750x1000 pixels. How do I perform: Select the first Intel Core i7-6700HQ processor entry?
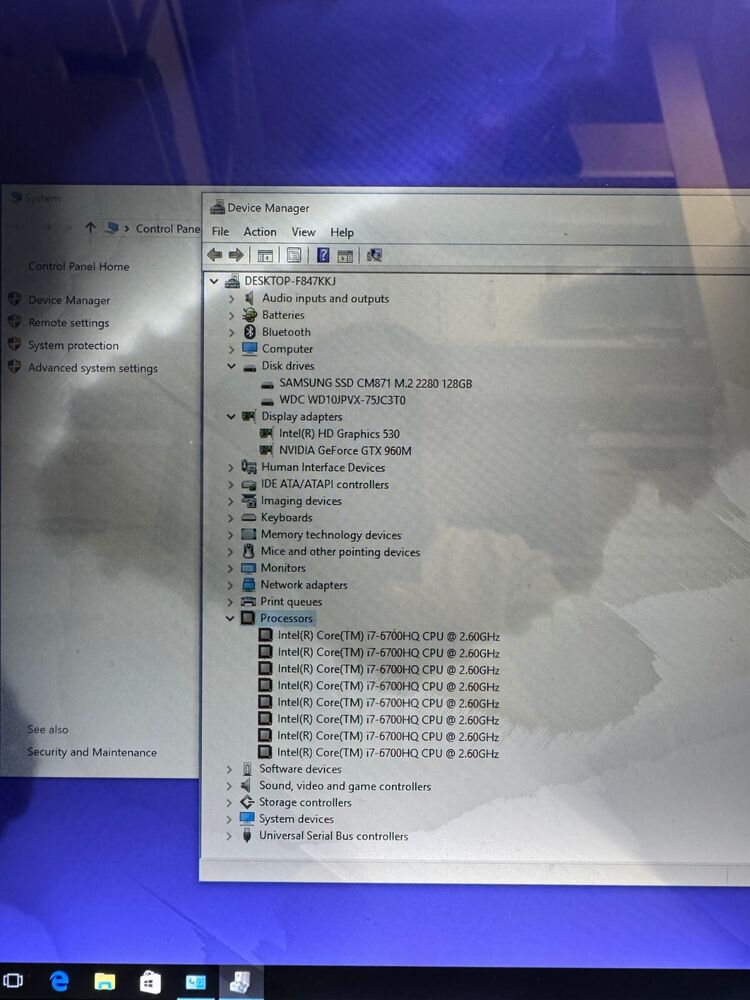coord(388,636)
